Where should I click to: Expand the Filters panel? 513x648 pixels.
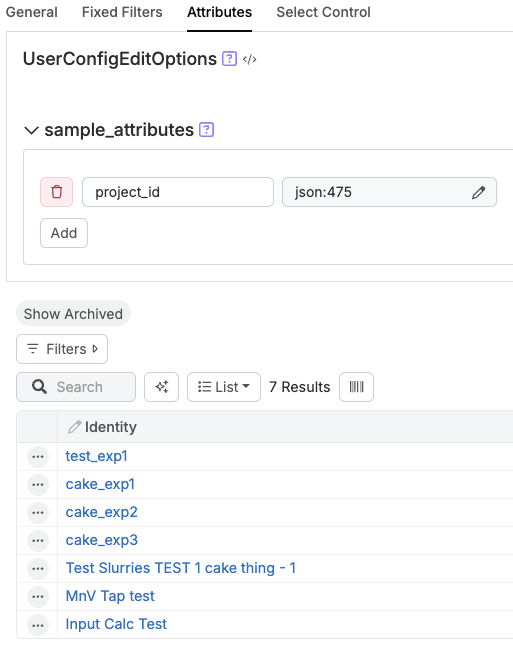coord(62,349)
